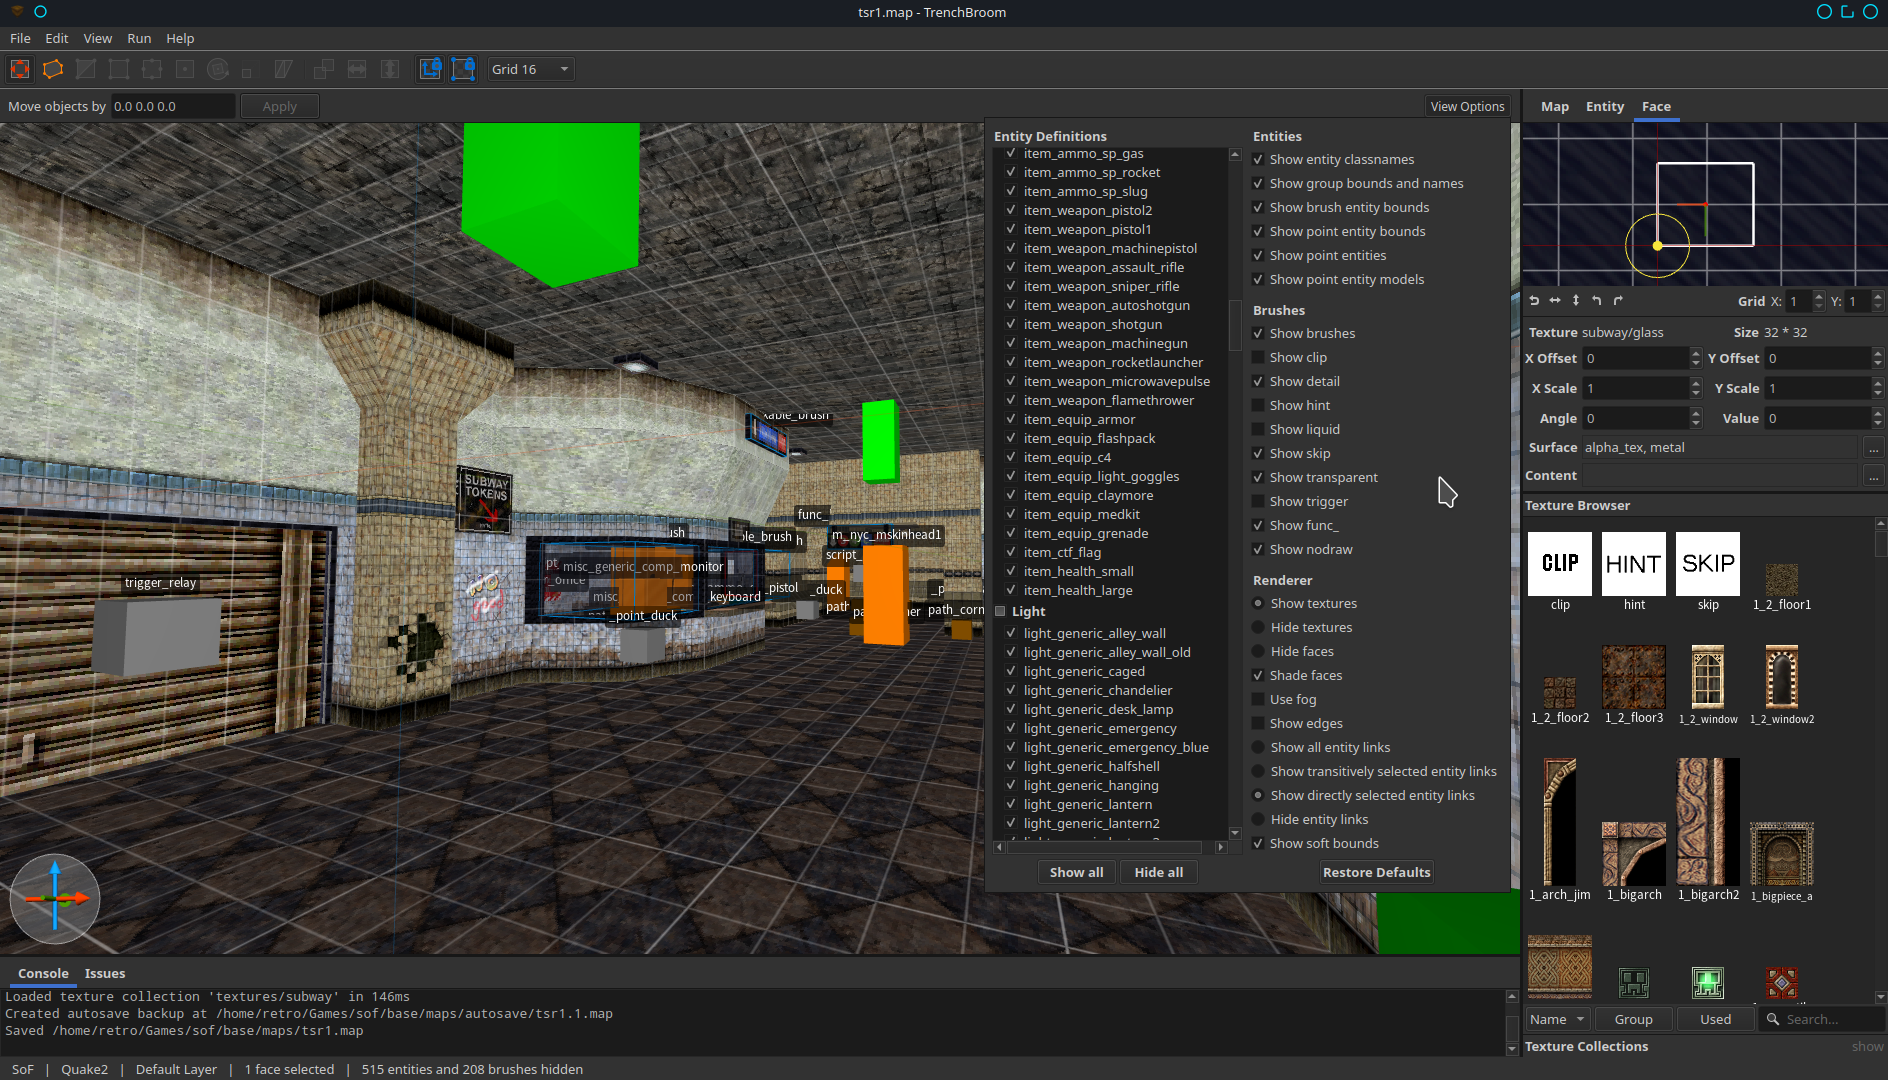
Task: Uncheck item_weapon_shotgun in Entity Definitions
Action: 1011,324
